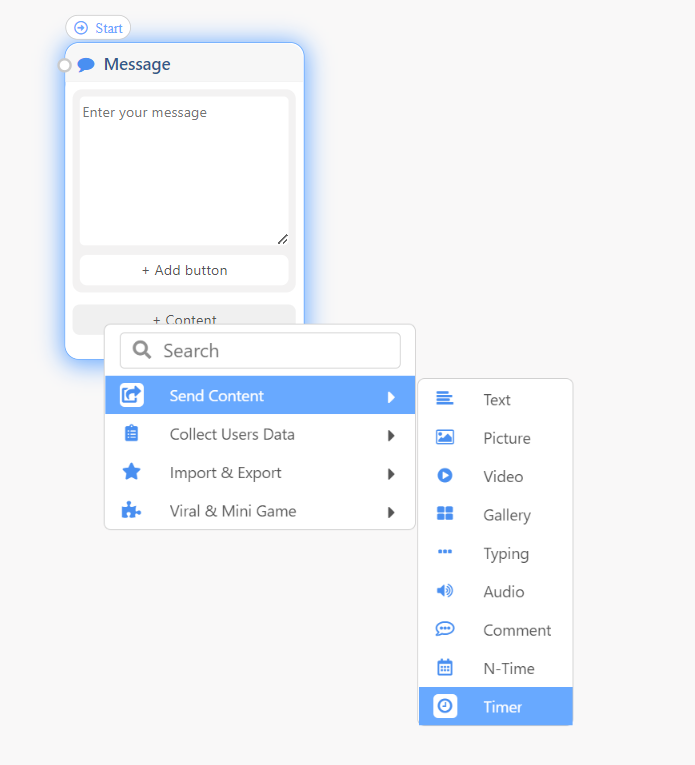Click the Start arrow circle icon

(81, 28)
